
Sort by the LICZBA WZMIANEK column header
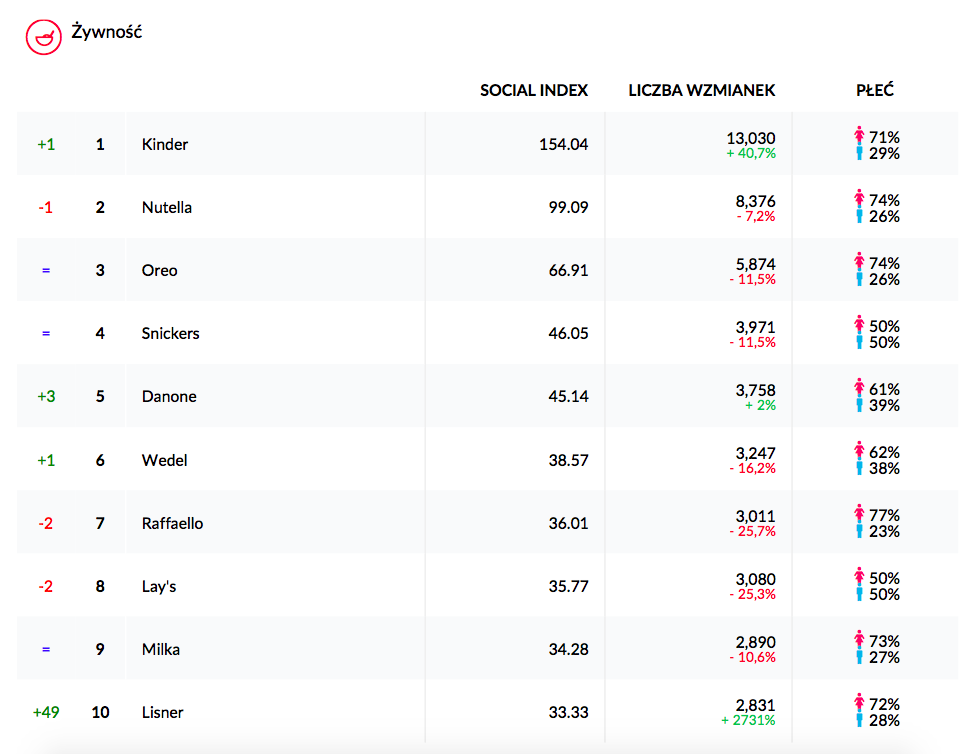[x=702, y=90]
